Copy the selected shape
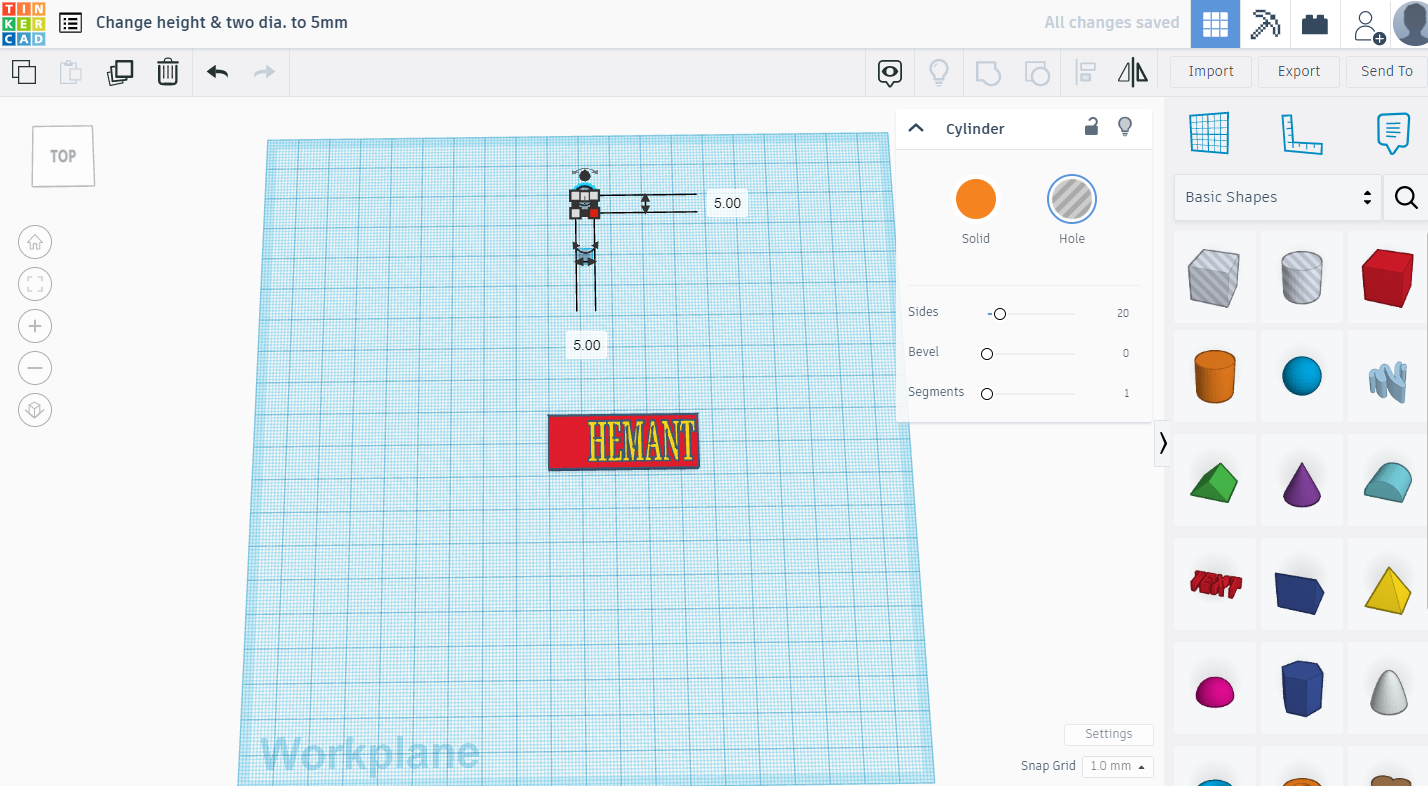 point(24,72)
